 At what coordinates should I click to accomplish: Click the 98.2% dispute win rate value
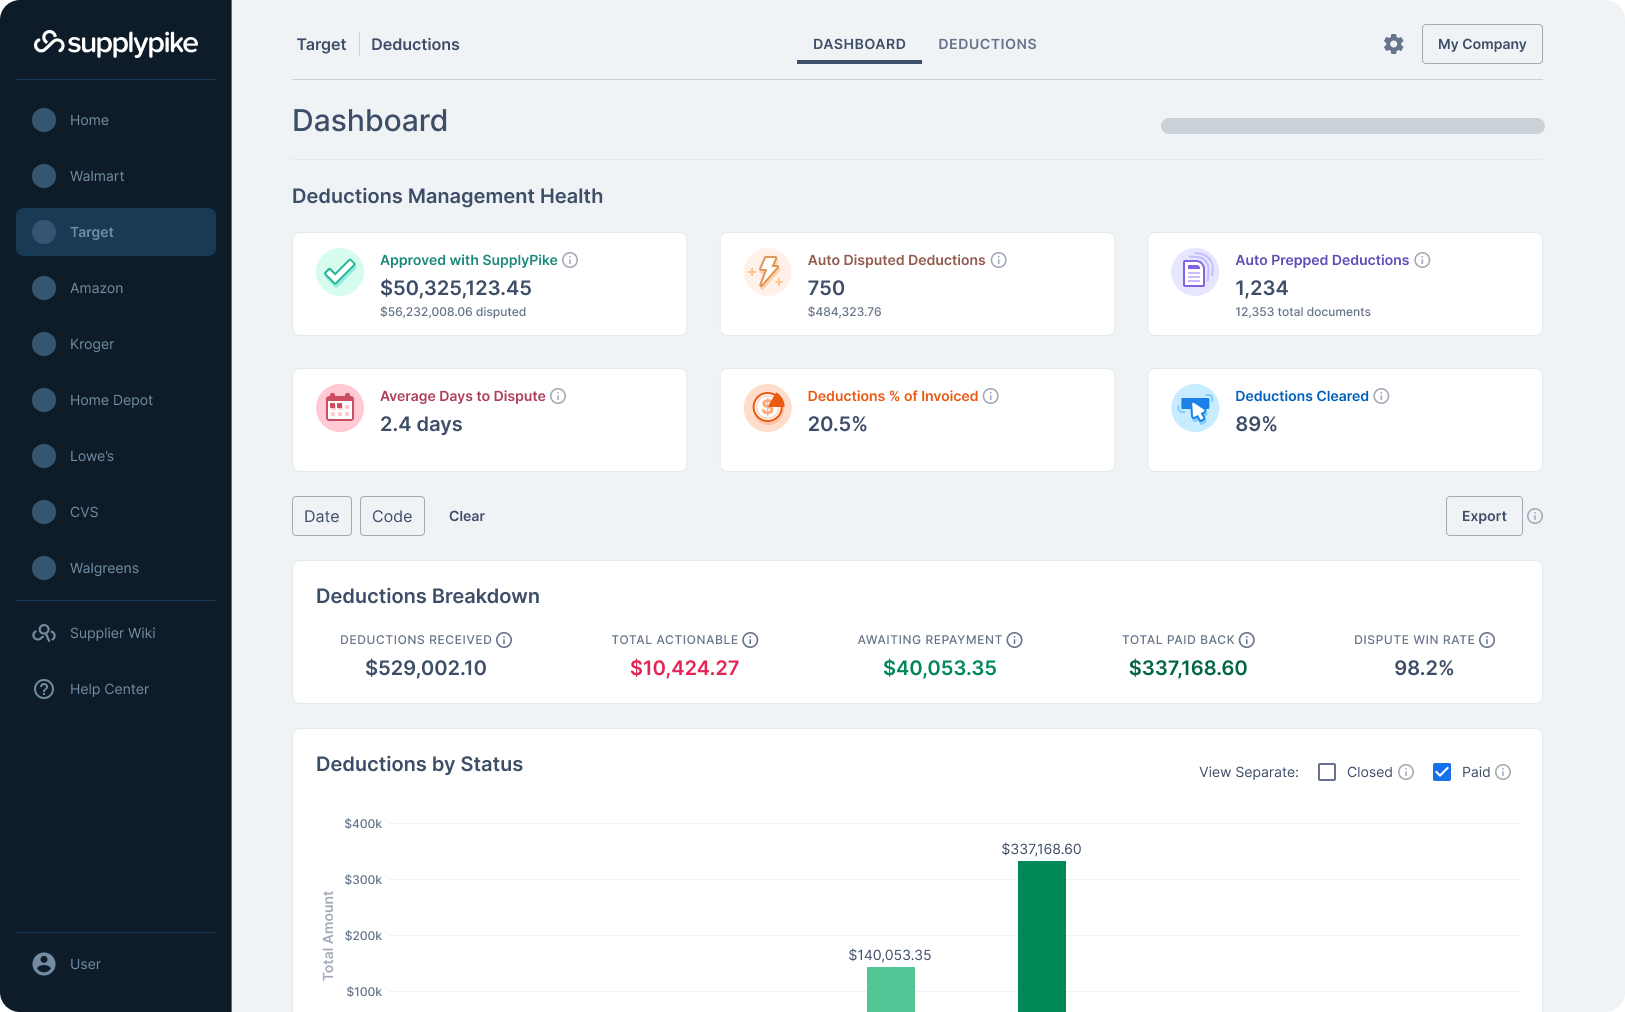[x=1424, y=668]
